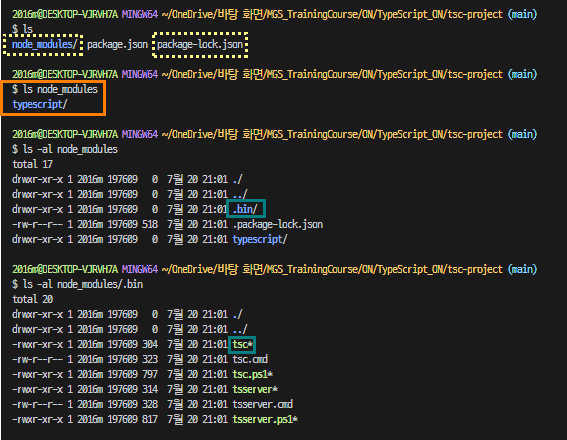Image resolution: width=567 pixels, height=440 pixels.
Task: Click the tsserver.ps1* file entry
Action: [x=265, y=419]
